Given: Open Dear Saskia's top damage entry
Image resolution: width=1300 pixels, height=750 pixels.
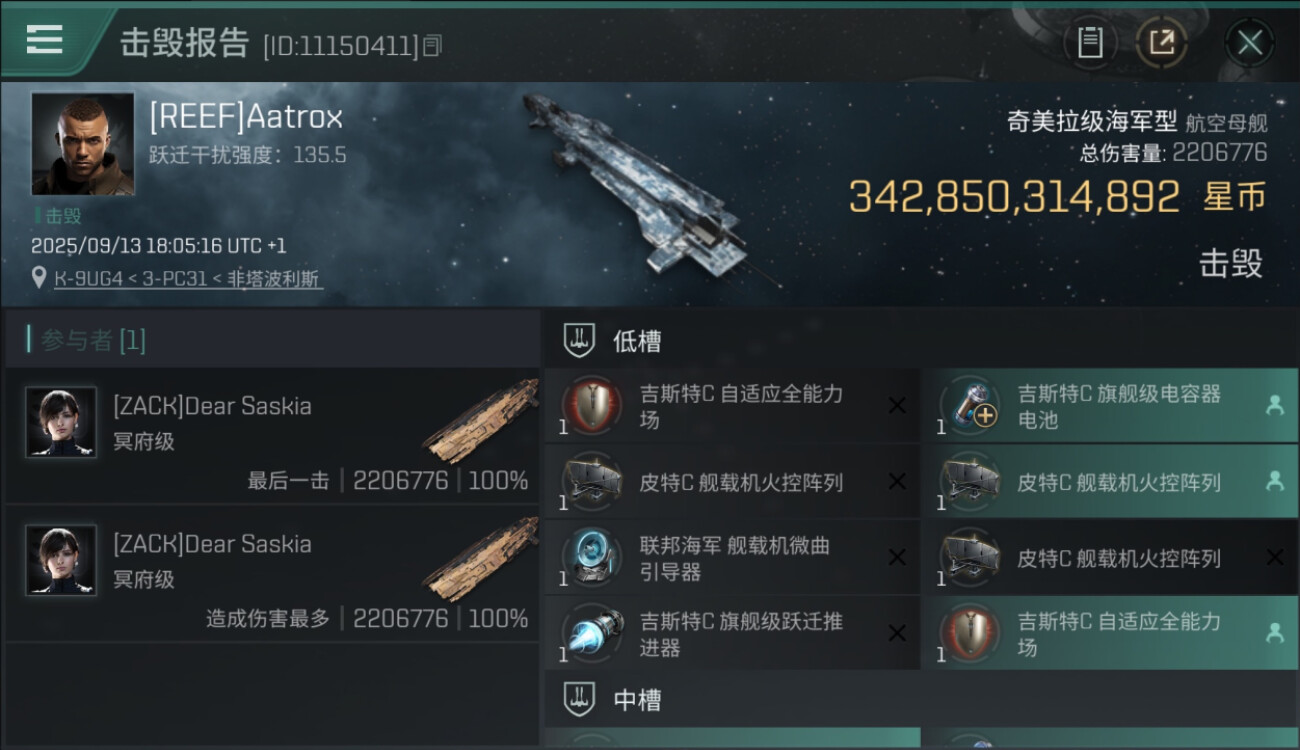Looking at the screenshot, I should click(x=272, y=573).
